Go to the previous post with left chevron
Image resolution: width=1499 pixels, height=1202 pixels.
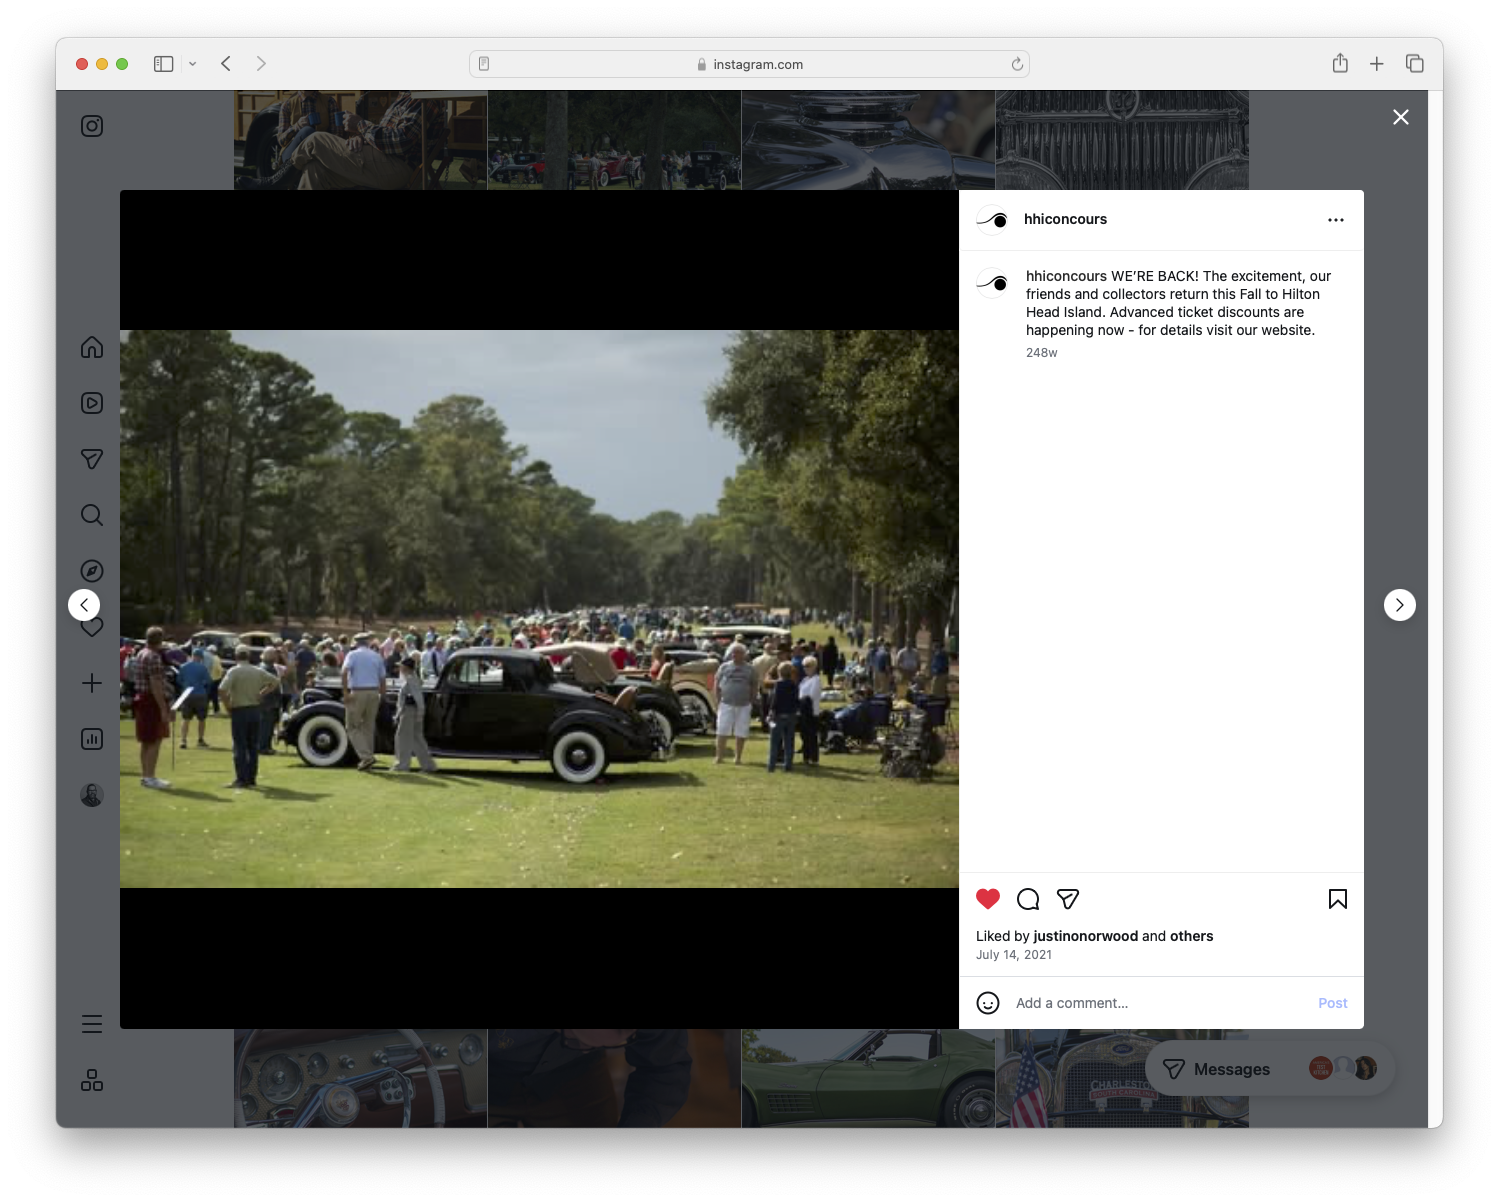click(84, 605)
